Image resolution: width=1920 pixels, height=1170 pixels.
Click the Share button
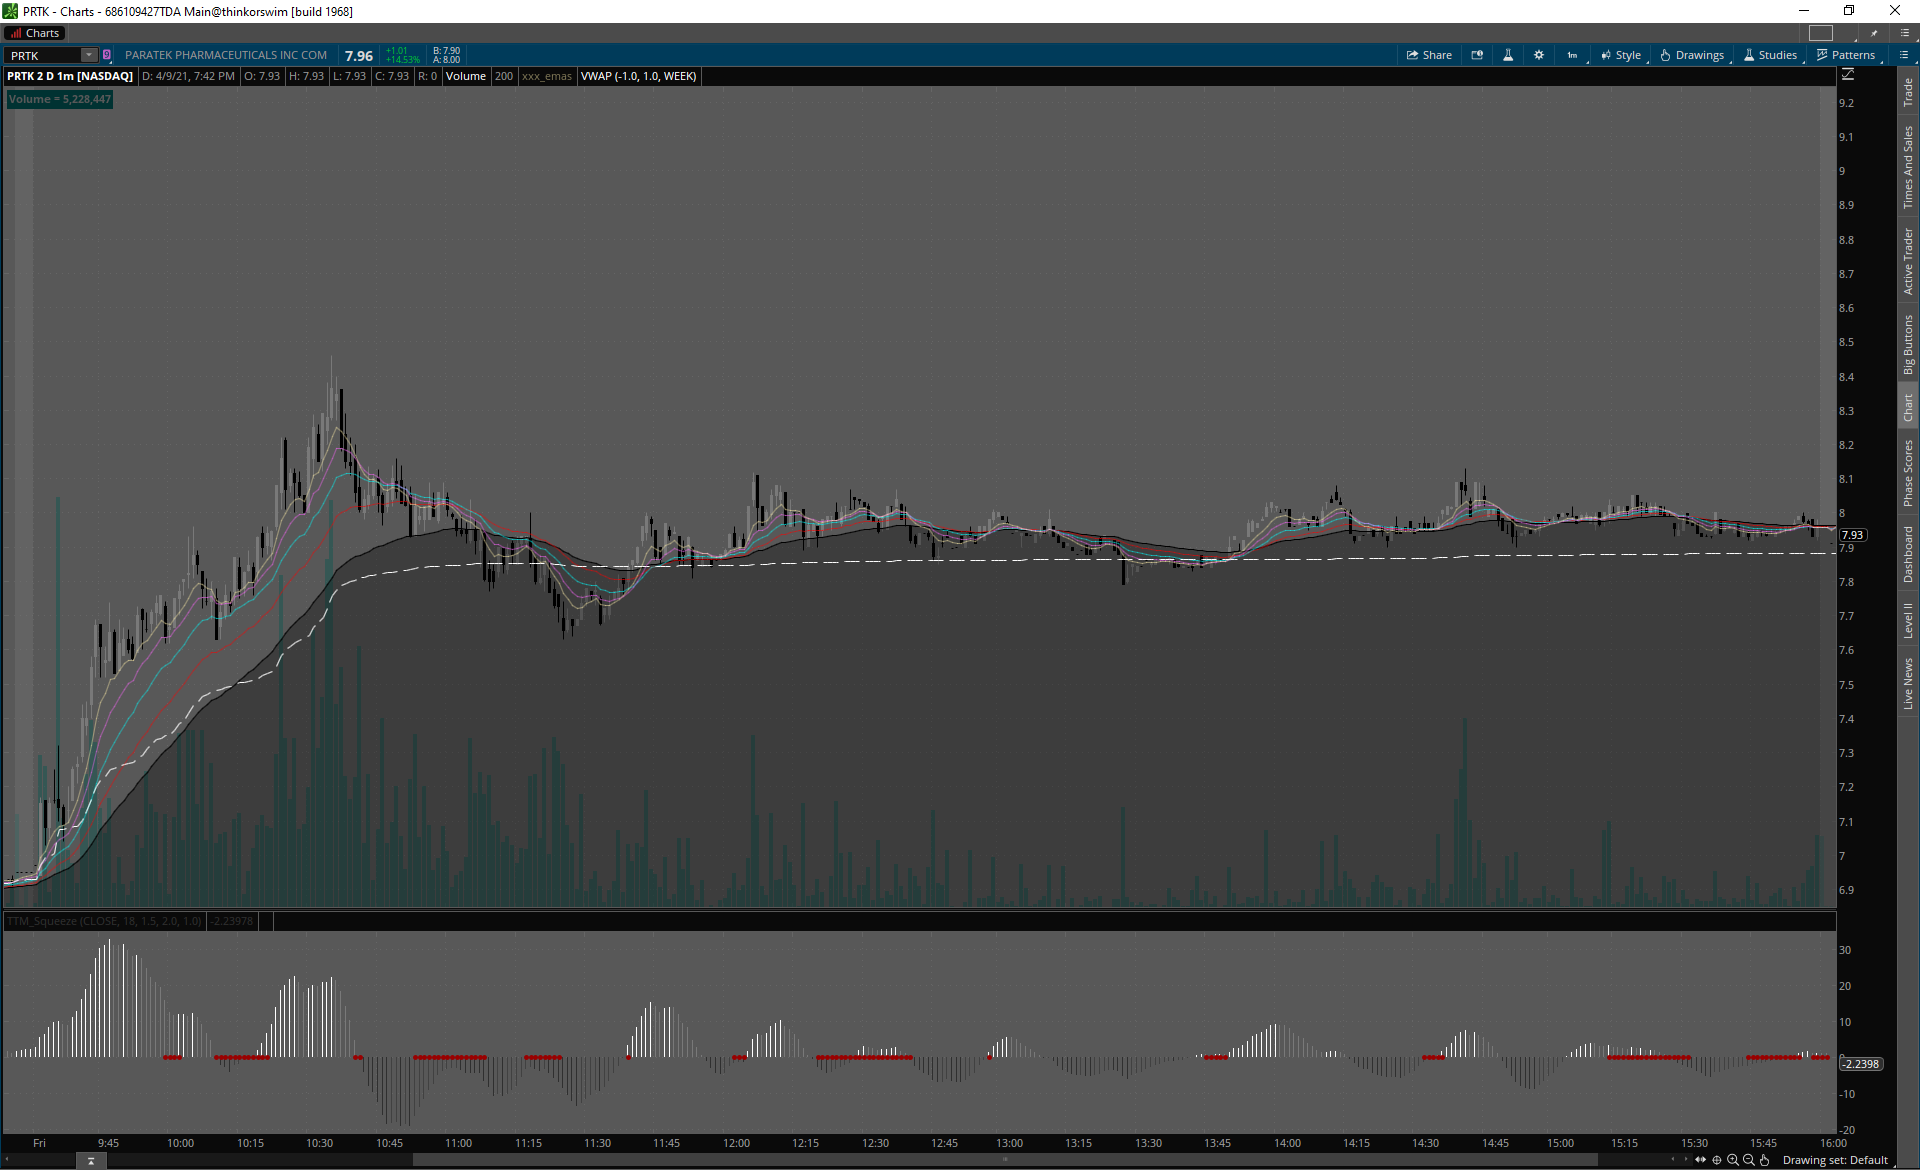click(1429, 55)
